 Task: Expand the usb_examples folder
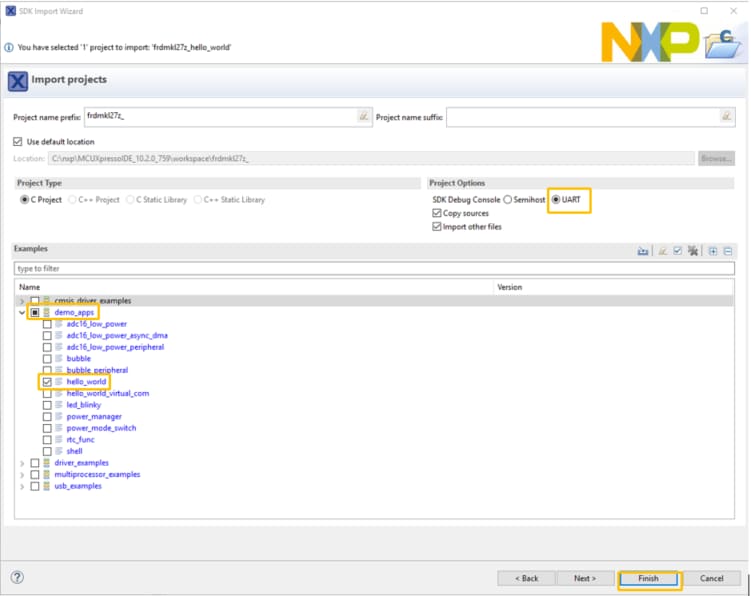[22, 486]
